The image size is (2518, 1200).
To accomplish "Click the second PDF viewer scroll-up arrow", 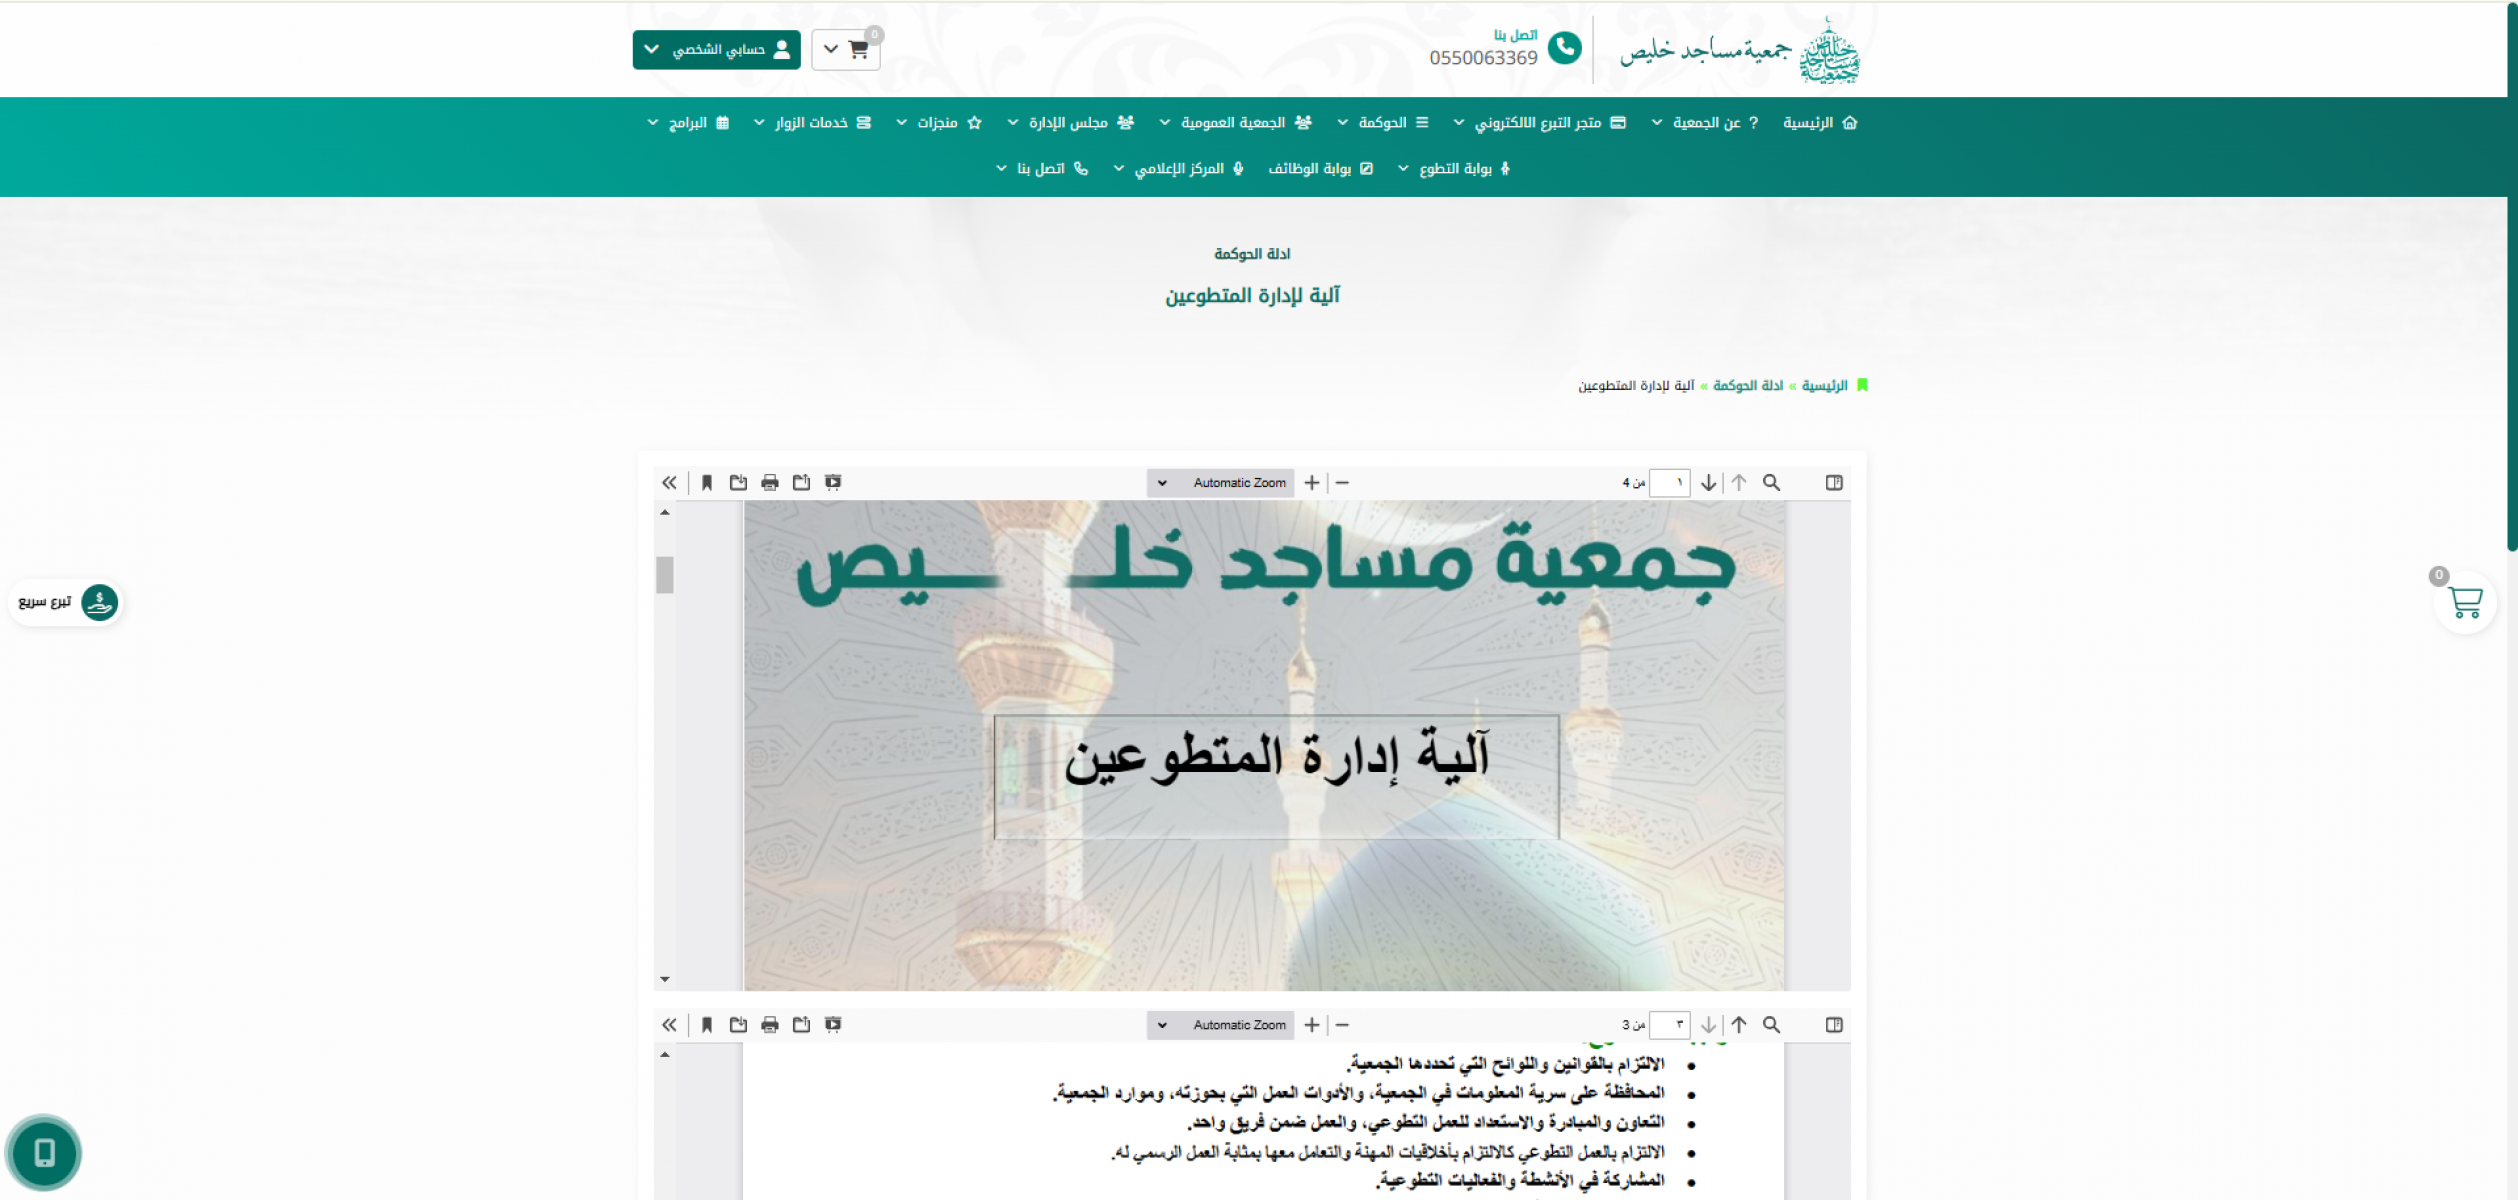I will click(x=665, y=1055).
